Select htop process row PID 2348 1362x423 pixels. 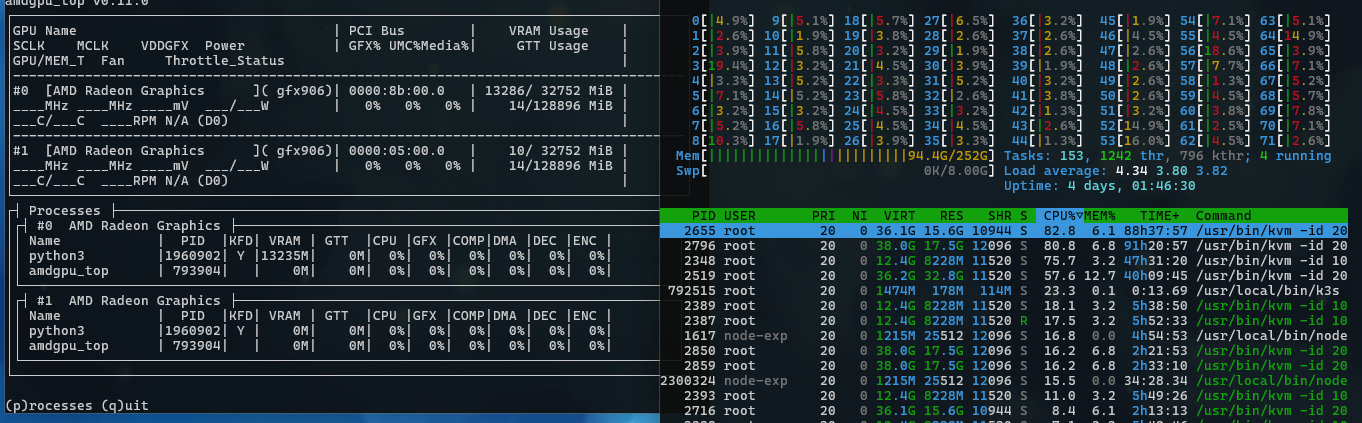pyautogui.click(x=1004, y=259)
